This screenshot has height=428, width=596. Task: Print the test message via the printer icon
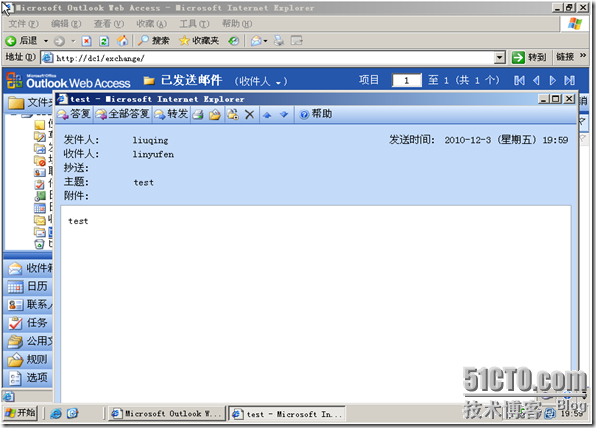click(198, 114)
